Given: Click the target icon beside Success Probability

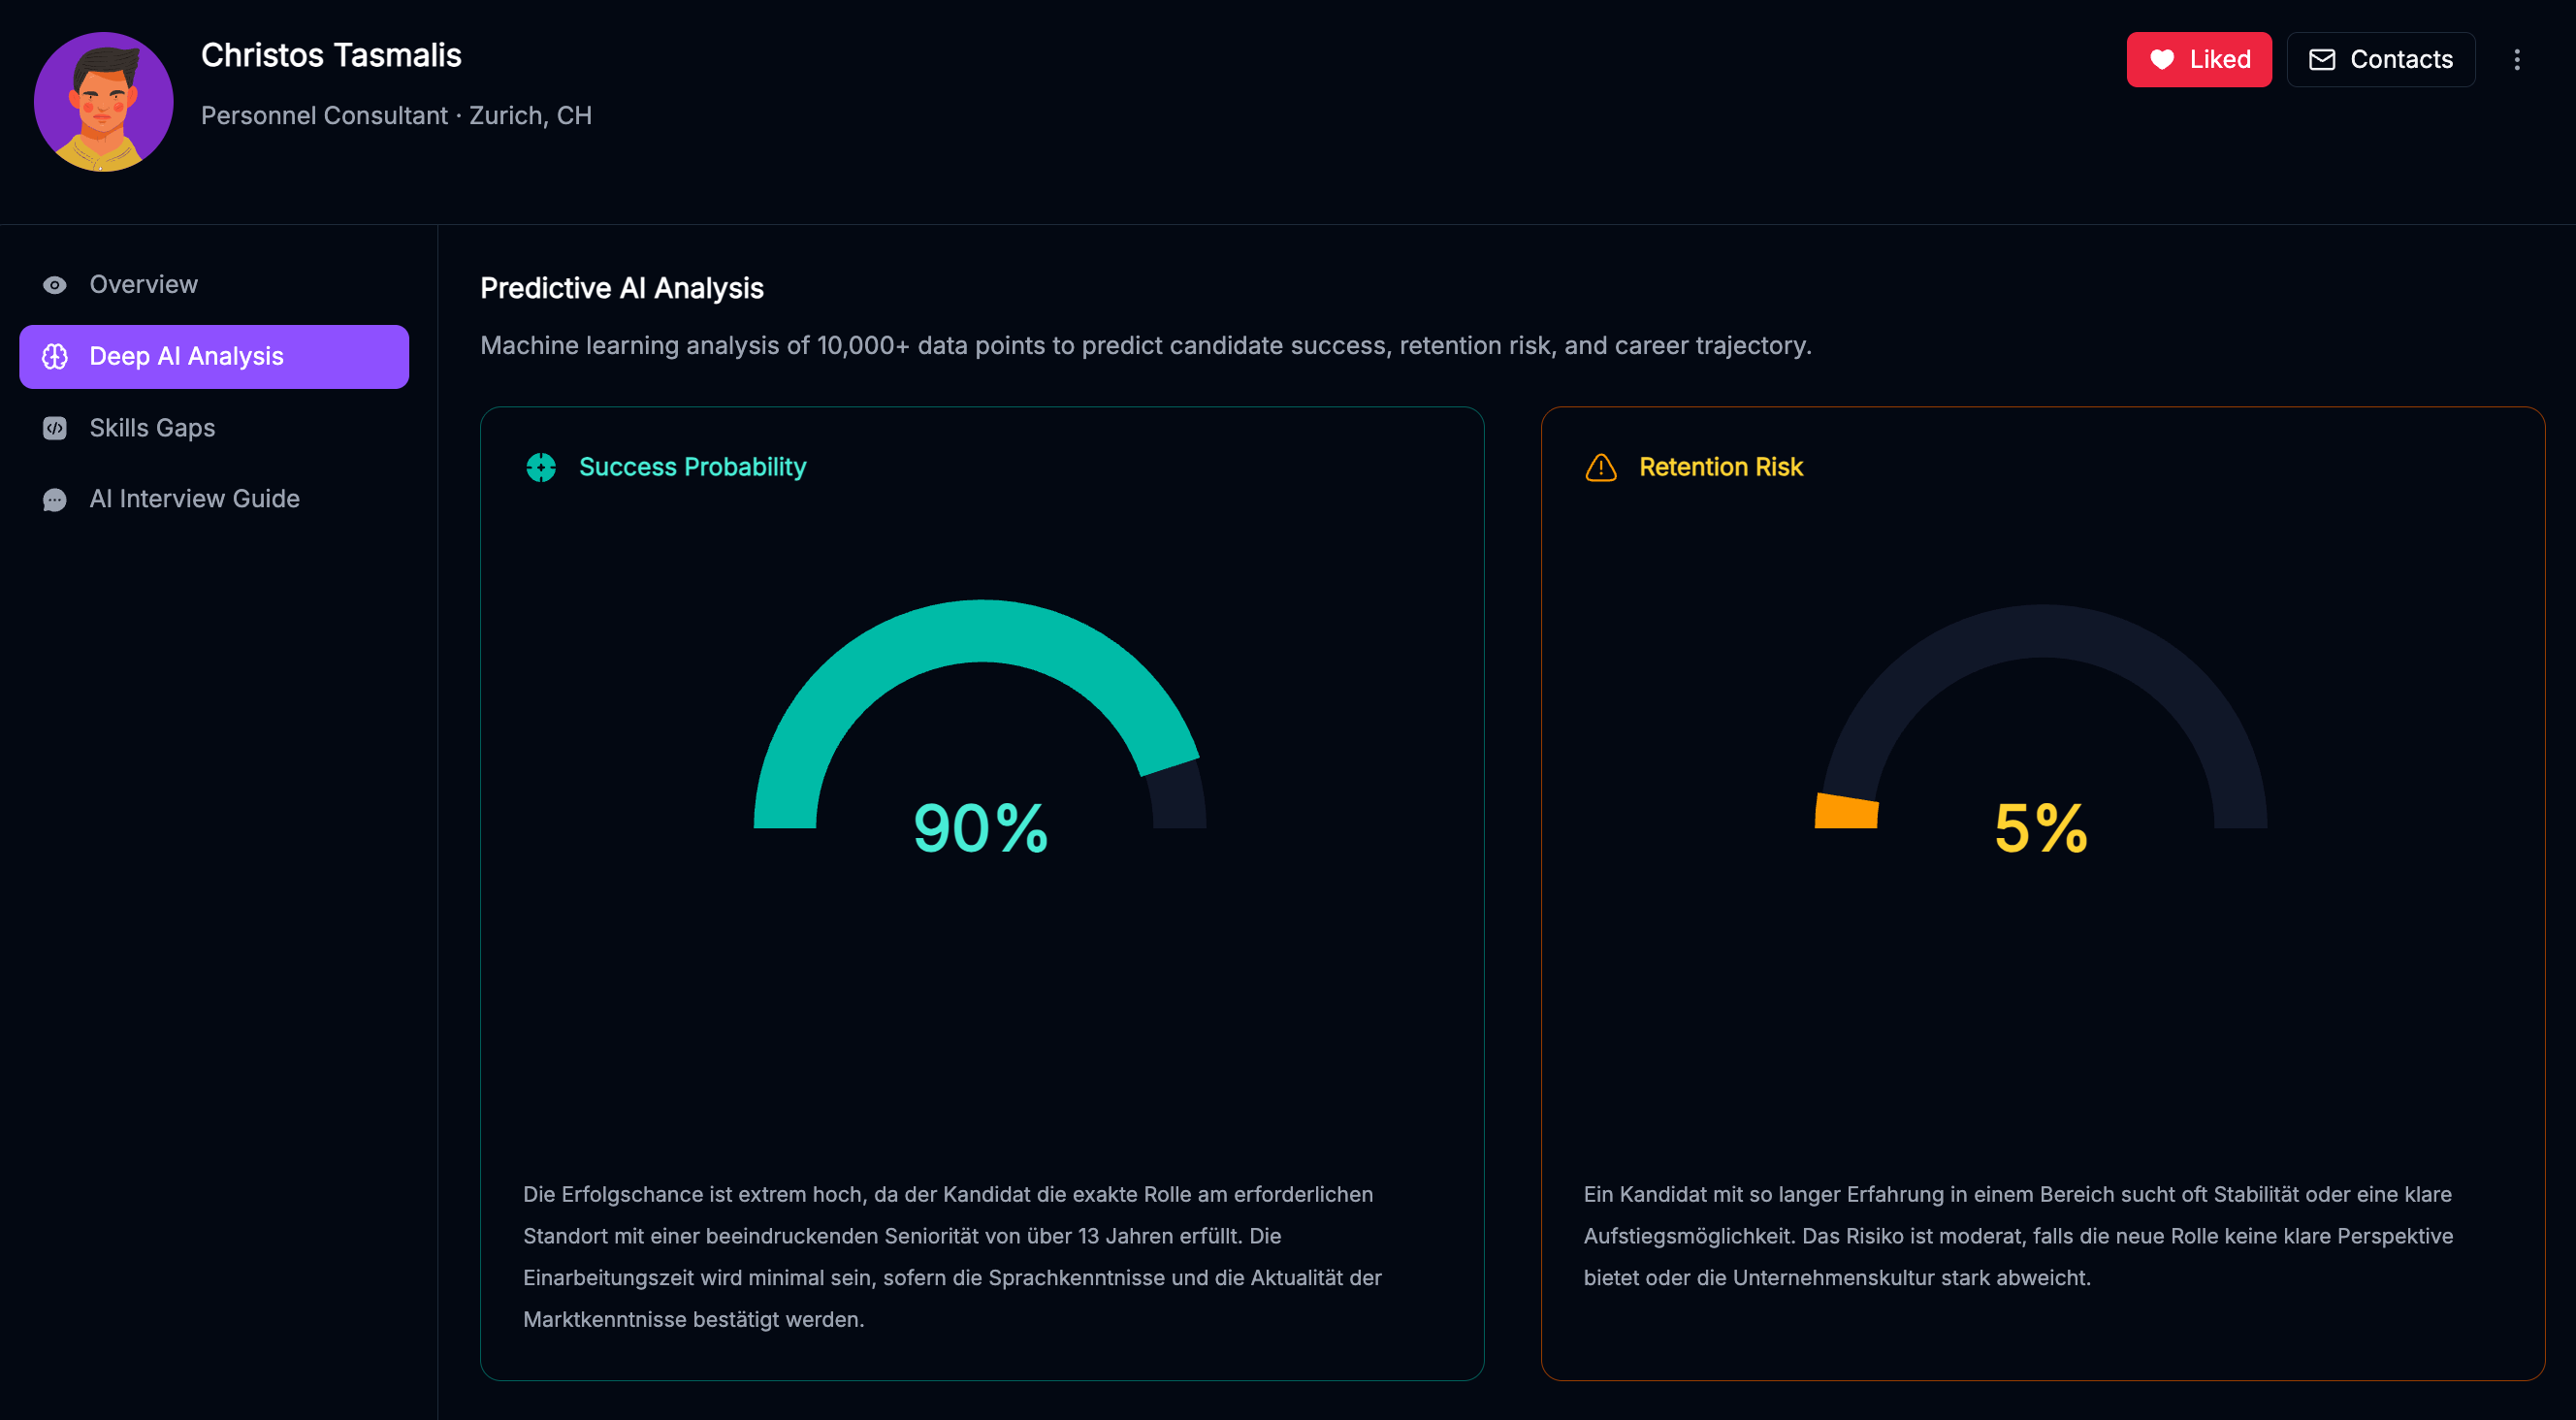Looking at the screenshot, I should click(541, 467).
